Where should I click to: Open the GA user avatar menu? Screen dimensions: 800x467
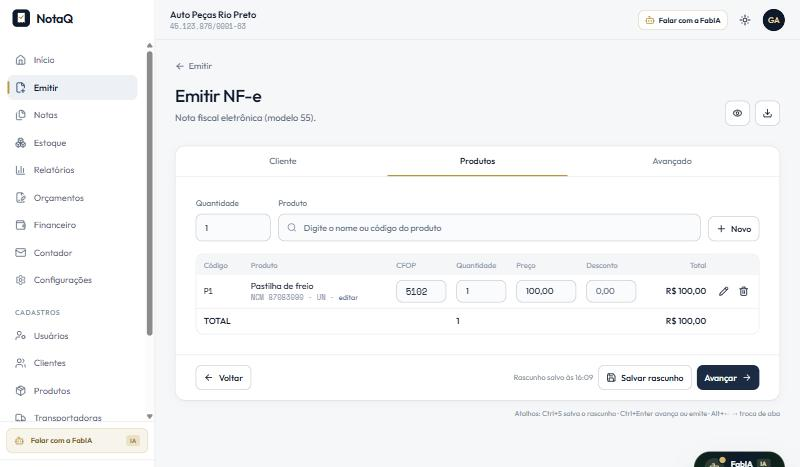(773, 20)
